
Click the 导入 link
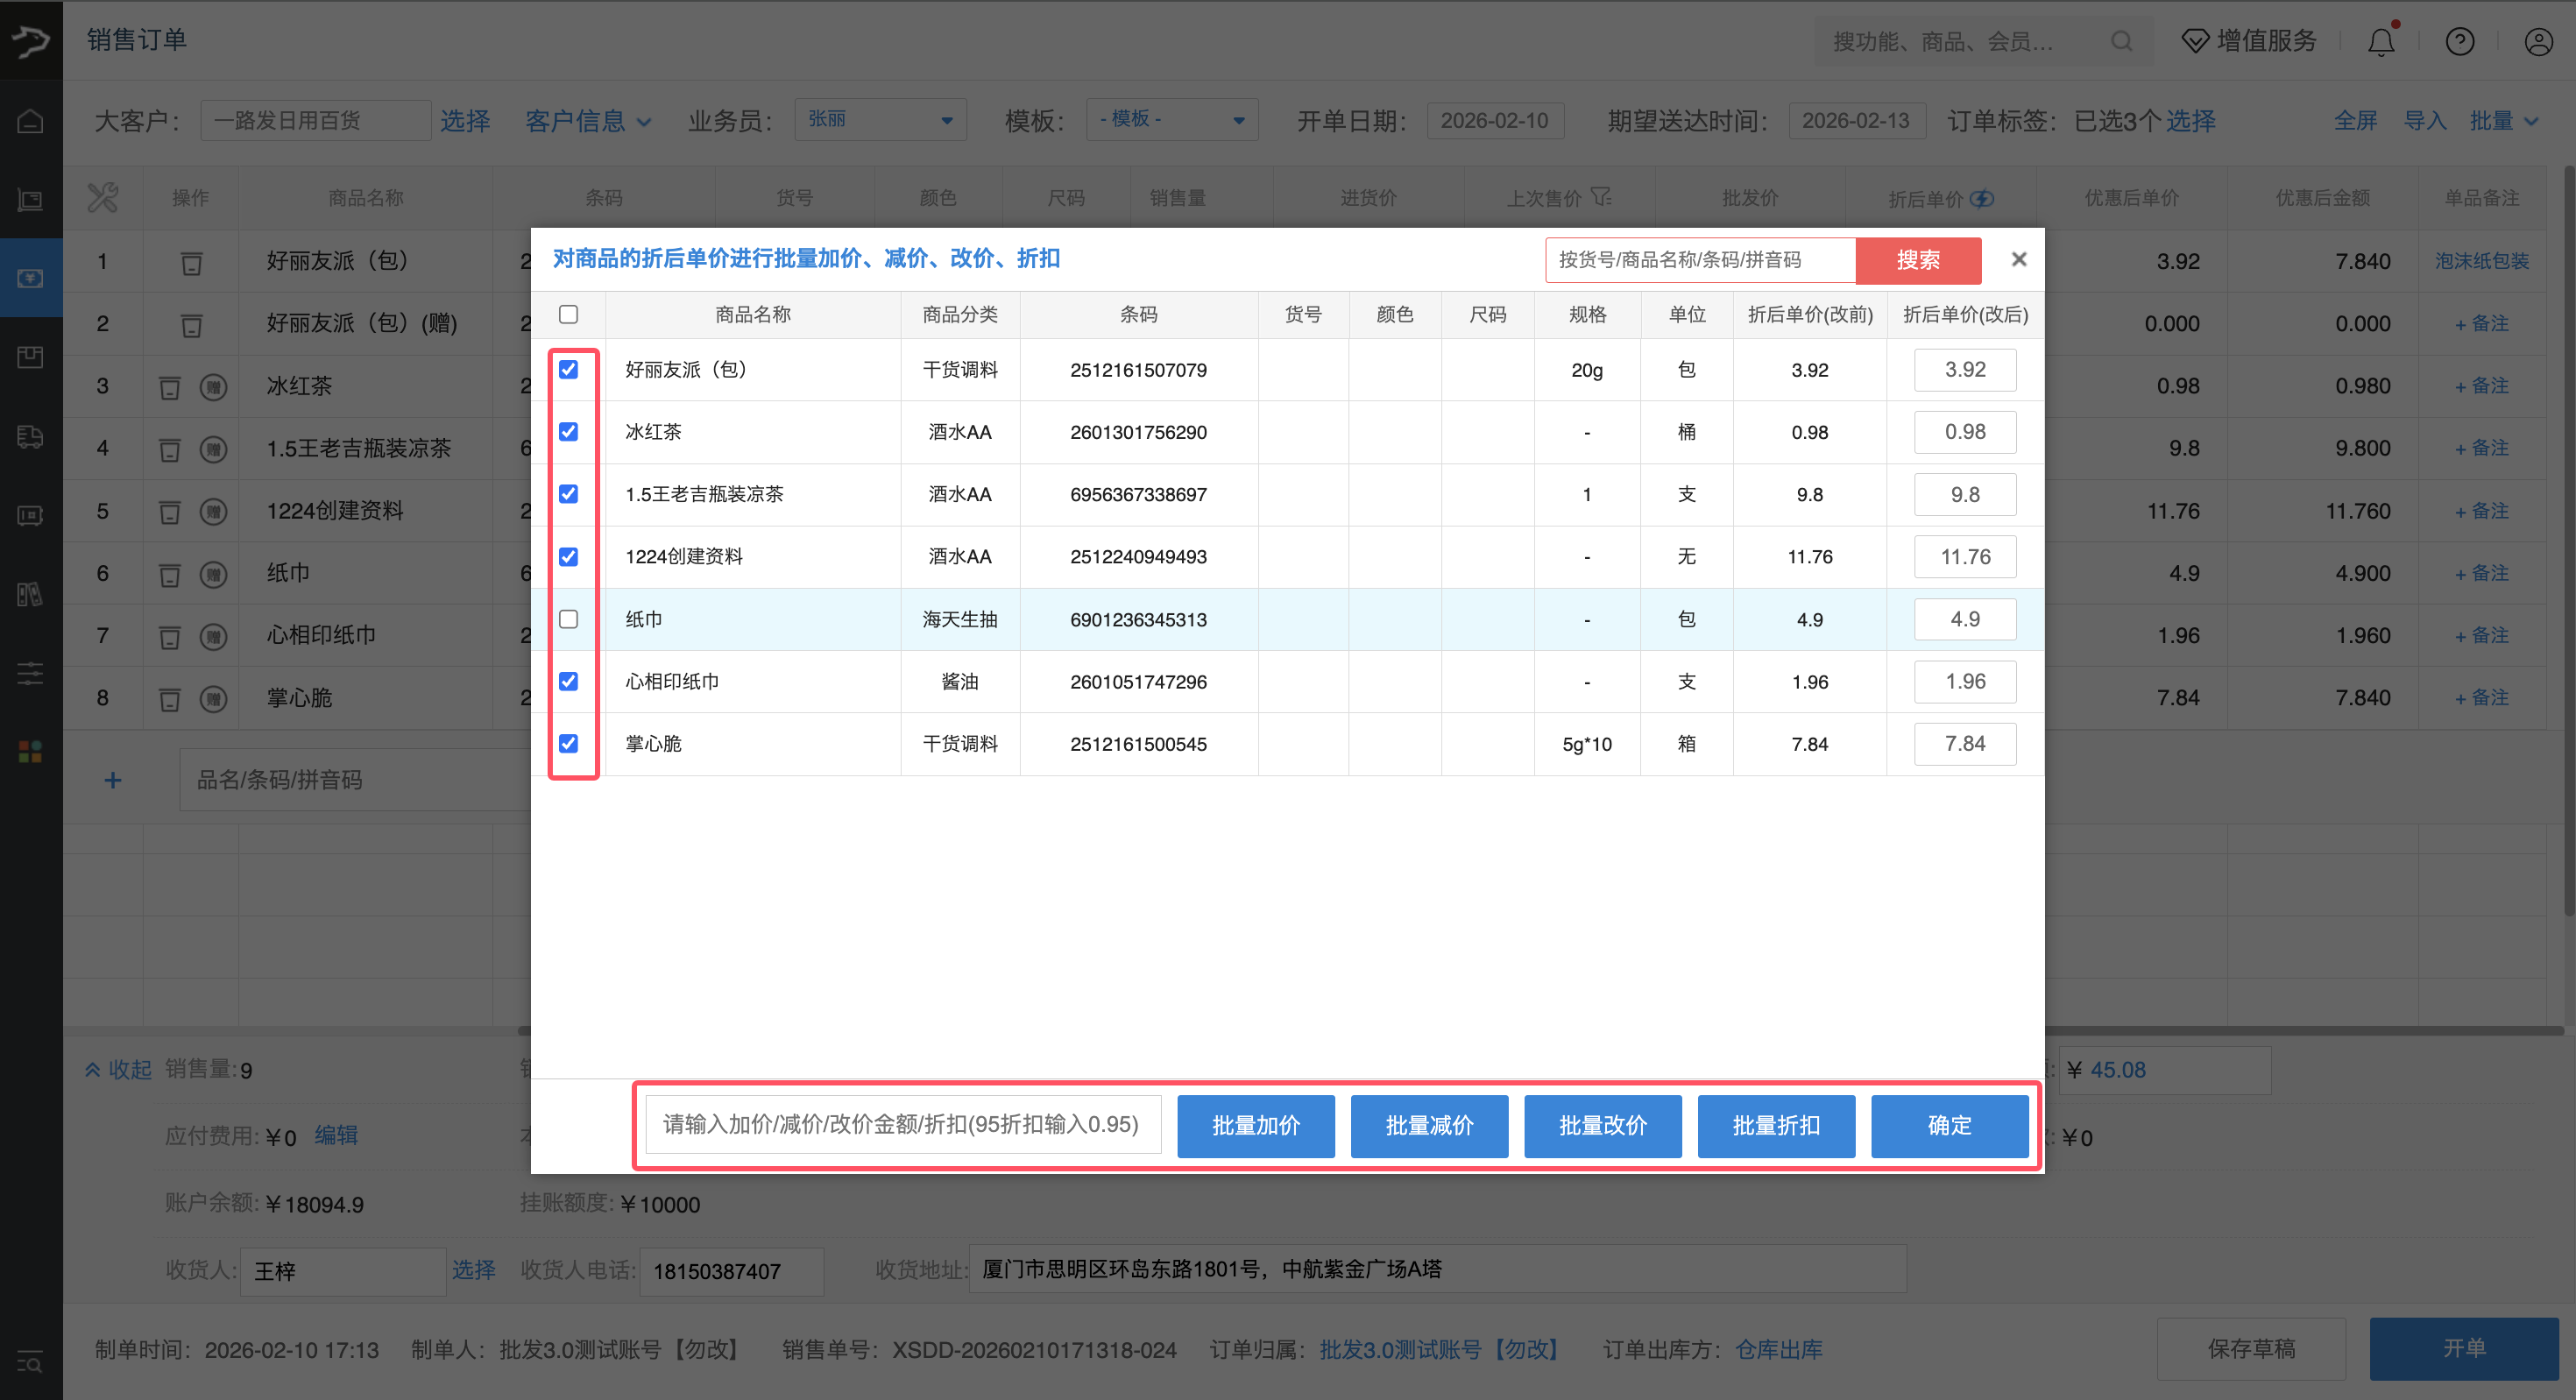(2424, 121)
